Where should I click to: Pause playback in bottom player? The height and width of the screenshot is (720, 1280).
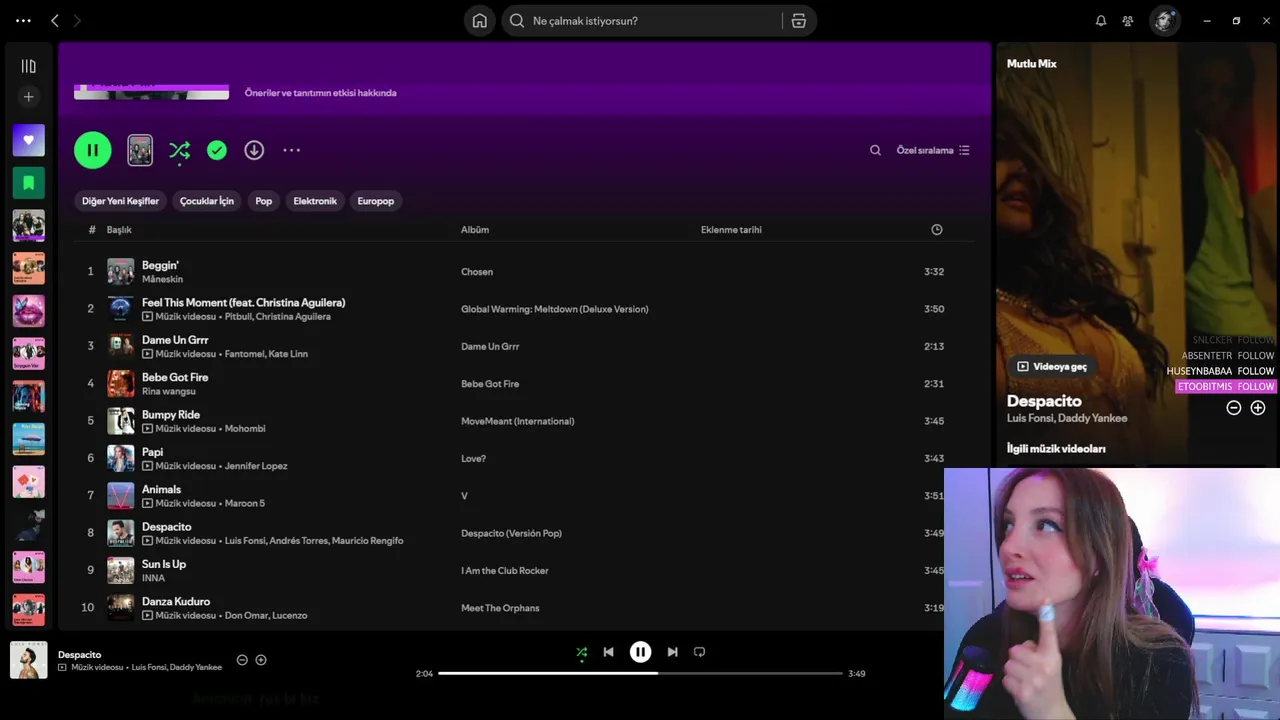pos(640,652)
